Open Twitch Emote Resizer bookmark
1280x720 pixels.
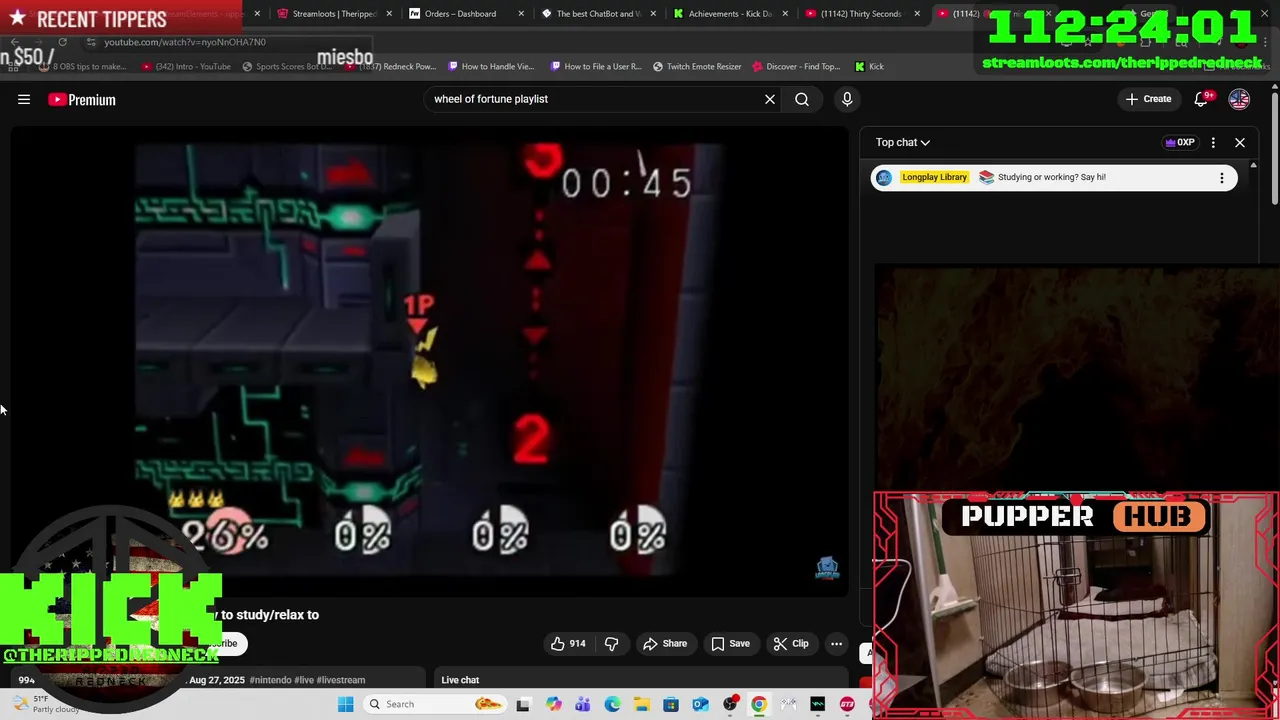point(697,67)
